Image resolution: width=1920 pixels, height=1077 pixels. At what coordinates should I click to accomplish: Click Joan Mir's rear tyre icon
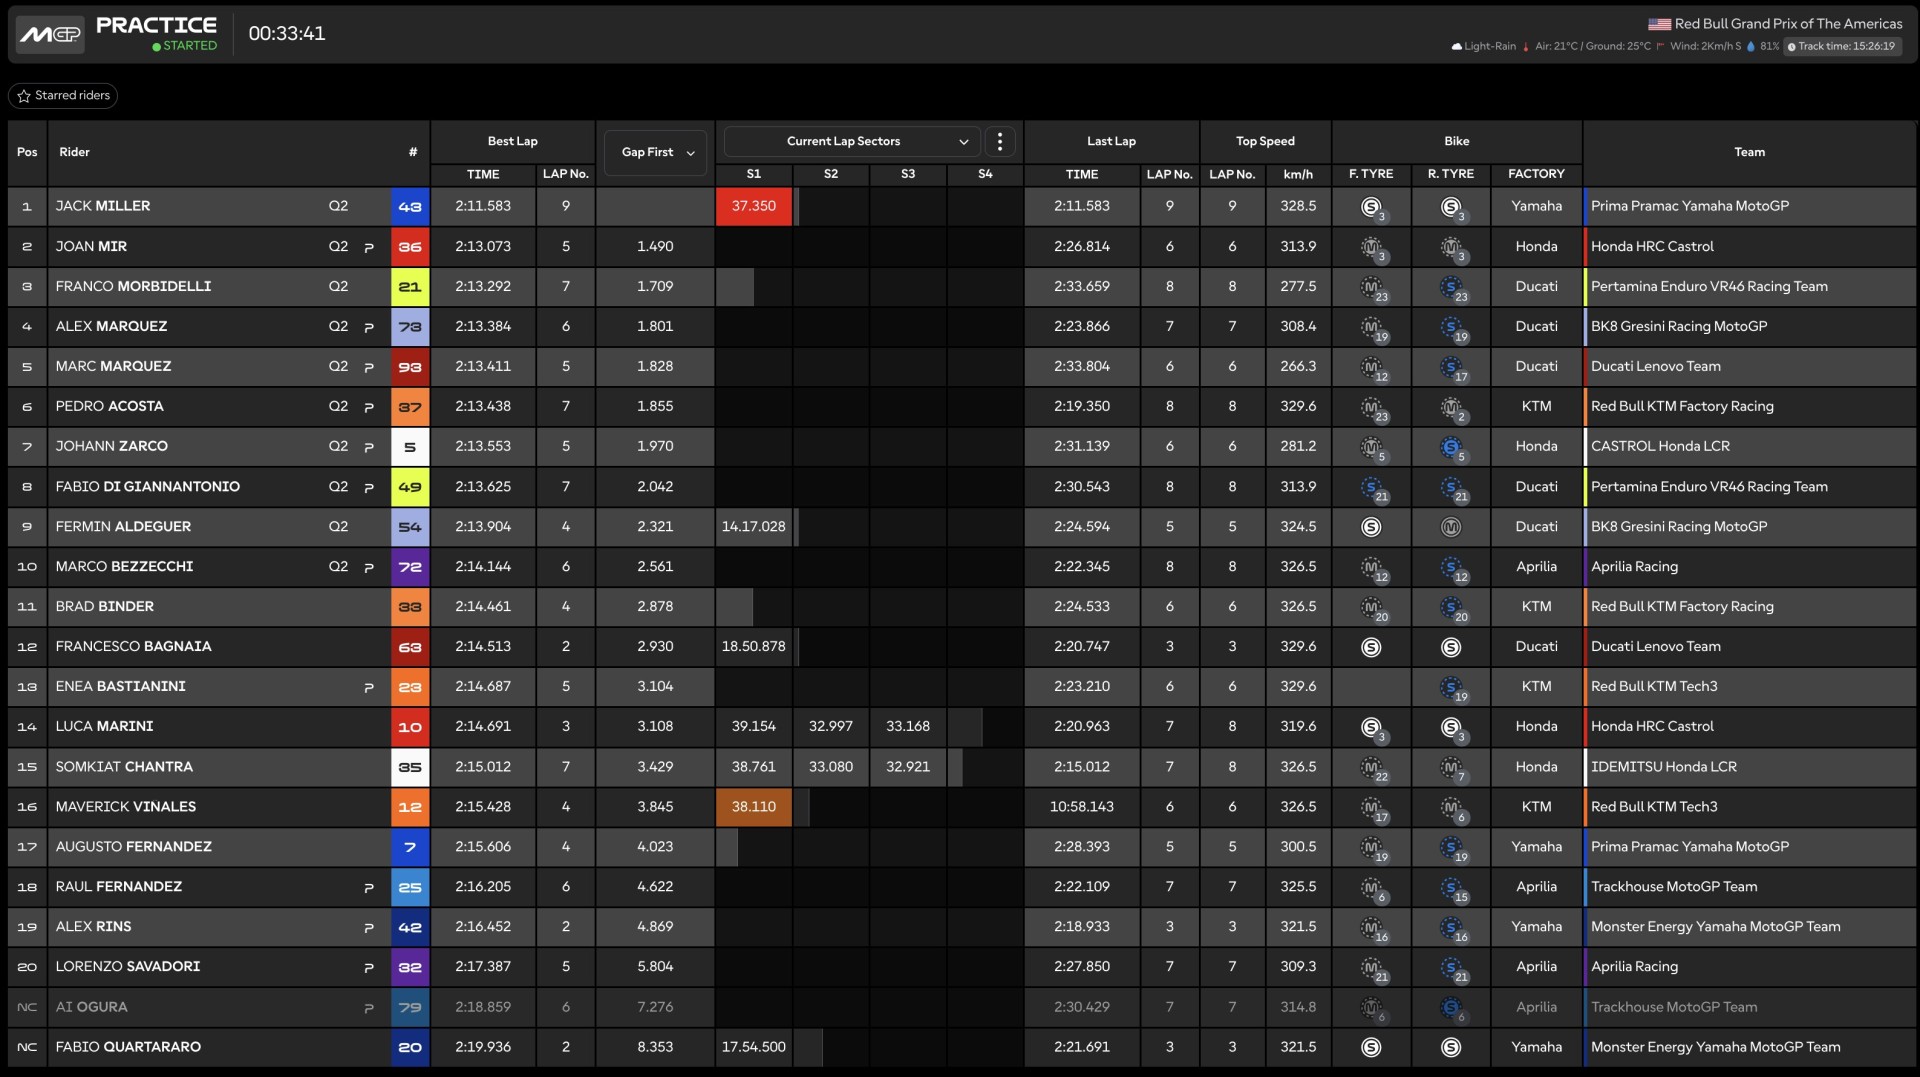click(1452, 247)
